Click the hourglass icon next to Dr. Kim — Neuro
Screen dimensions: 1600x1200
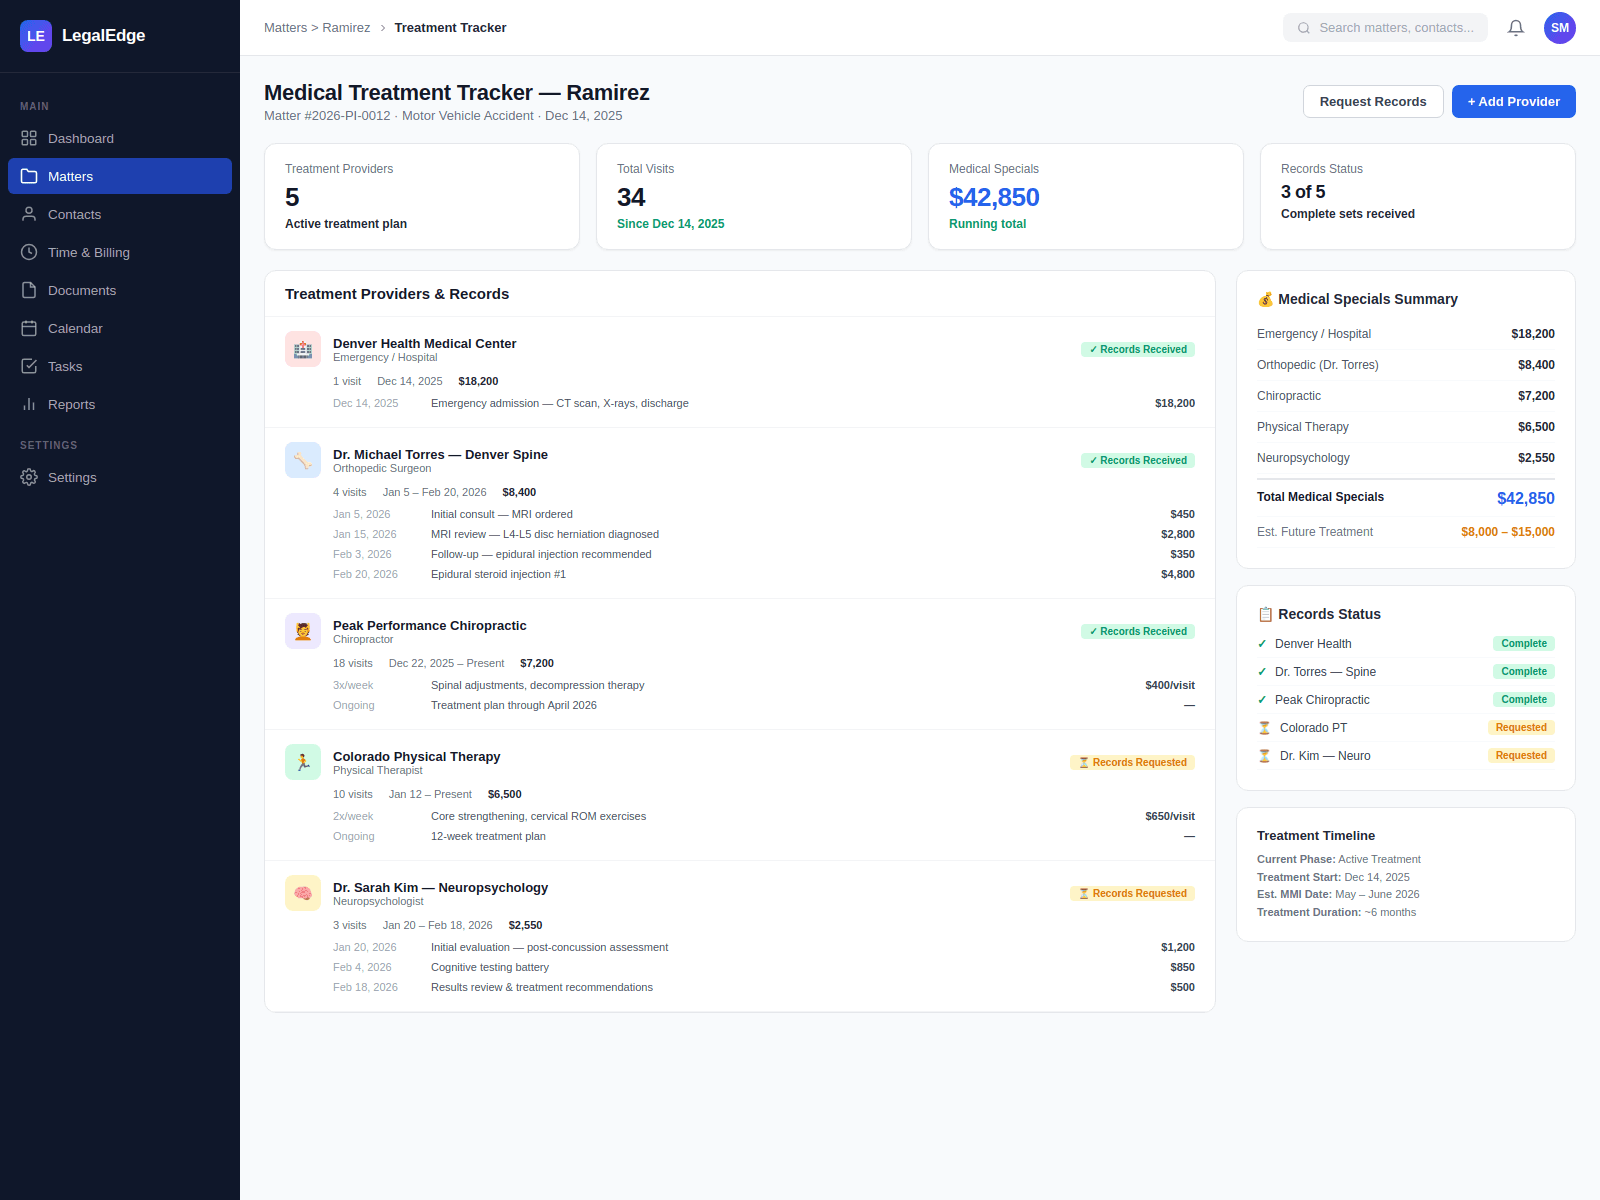pos(1264,756)
